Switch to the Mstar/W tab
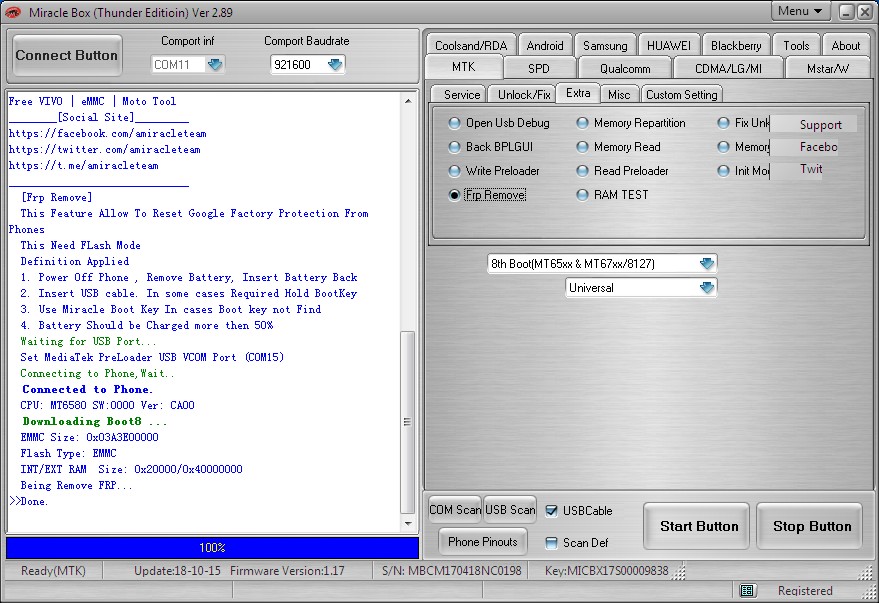This screenshot has height=603, width=879. point(827,68)
